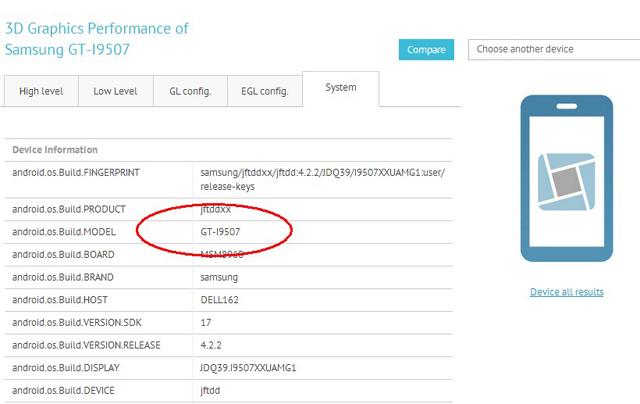
Task: Select the android.os.Build.VERSION.SDK label
Action: coord(77,322)
